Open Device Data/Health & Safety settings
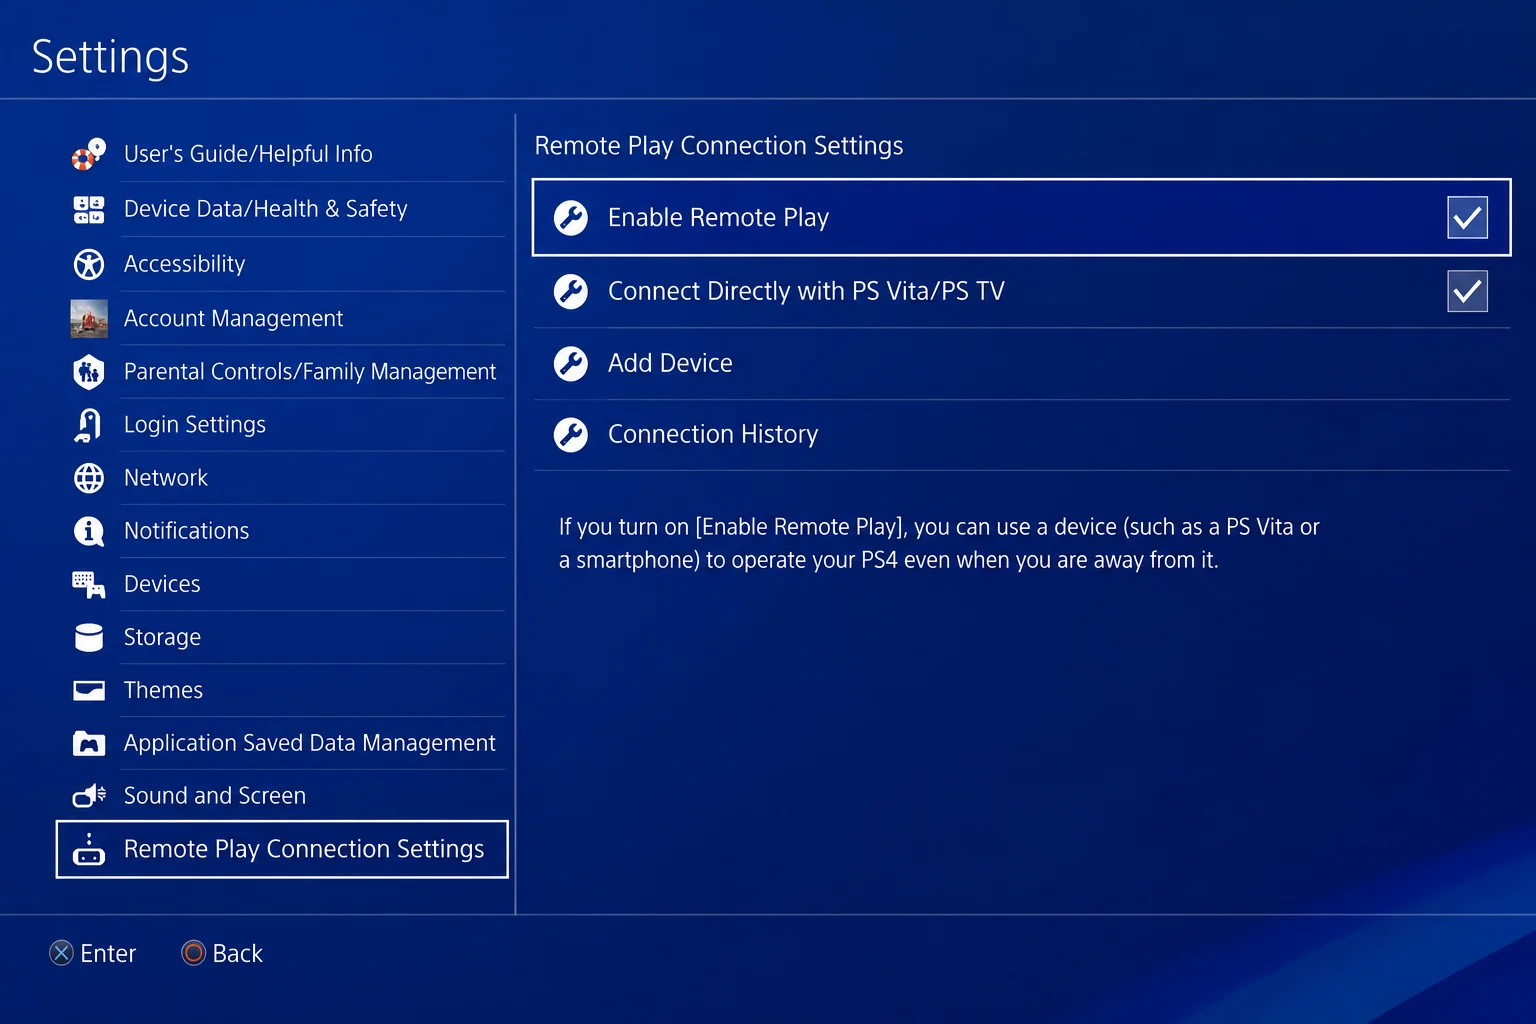This screenshot has height=1024, width=1536. [282, 209]
